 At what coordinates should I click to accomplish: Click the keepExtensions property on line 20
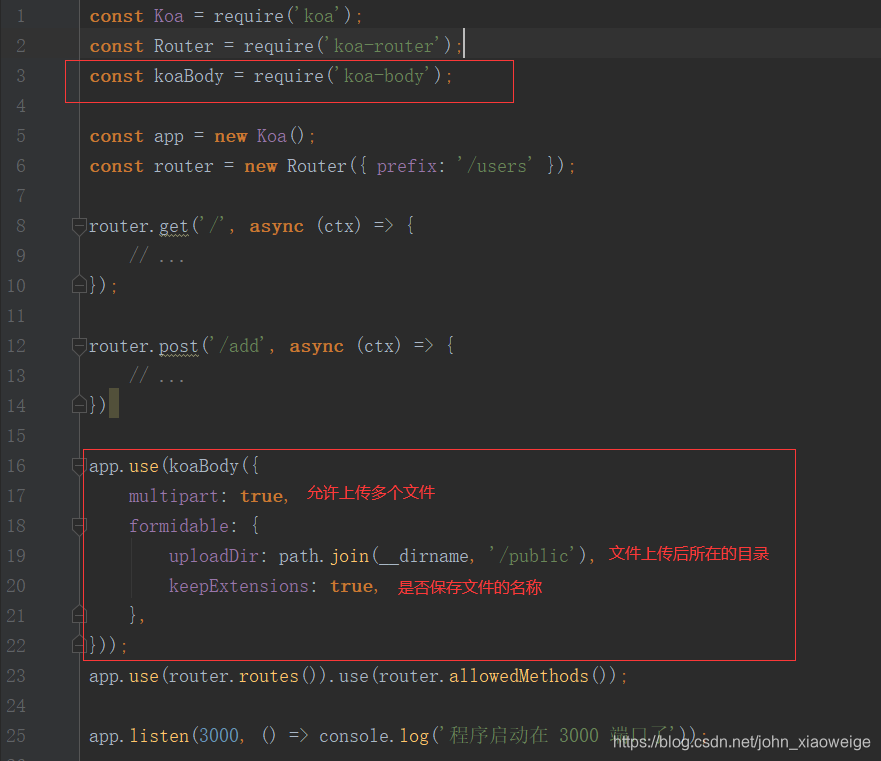click(239, 586)
